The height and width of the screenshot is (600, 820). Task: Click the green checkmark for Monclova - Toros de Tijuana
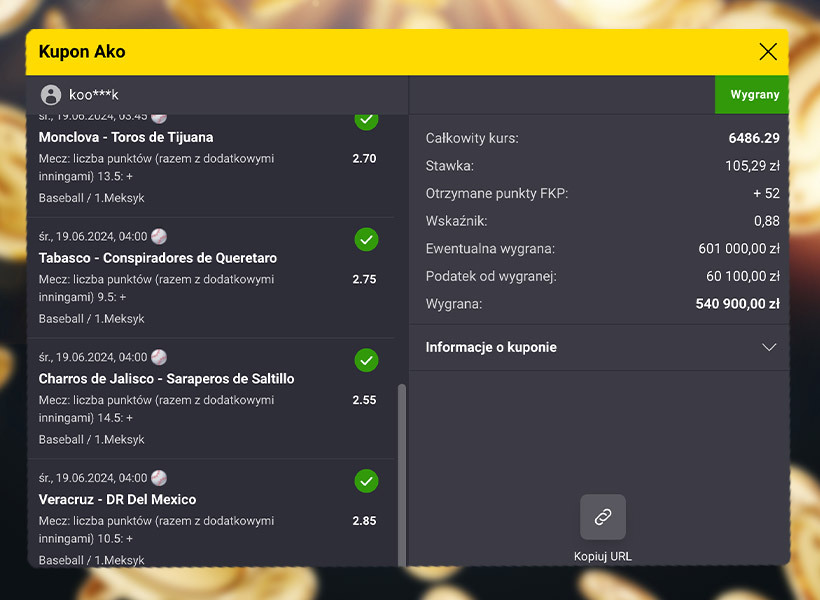pyautogui.click(x=366, y=122)
